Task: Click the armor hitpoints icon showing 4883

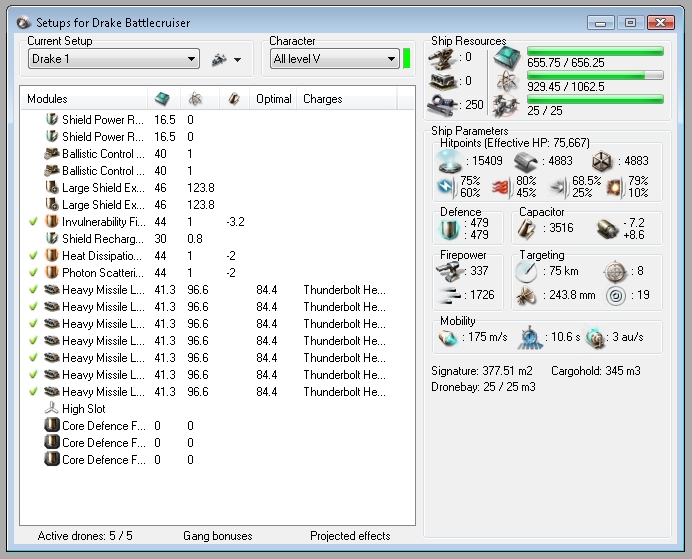Action: pyautogui.click(x=526, y=161)
